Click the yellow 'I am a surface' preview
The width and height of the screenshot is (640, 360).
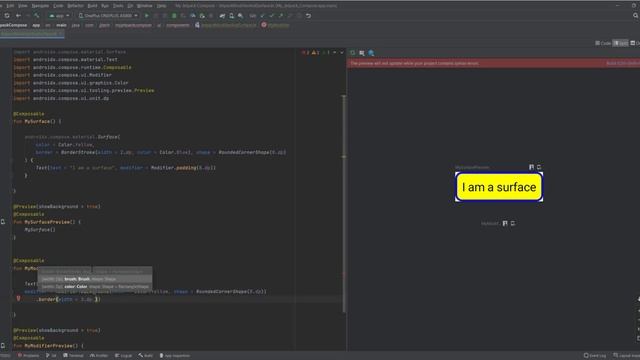click(499, 187)
